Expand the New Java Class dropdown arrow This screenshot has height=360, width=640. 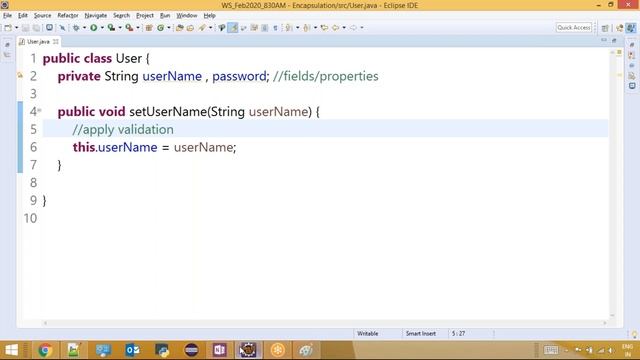point(169,28)
